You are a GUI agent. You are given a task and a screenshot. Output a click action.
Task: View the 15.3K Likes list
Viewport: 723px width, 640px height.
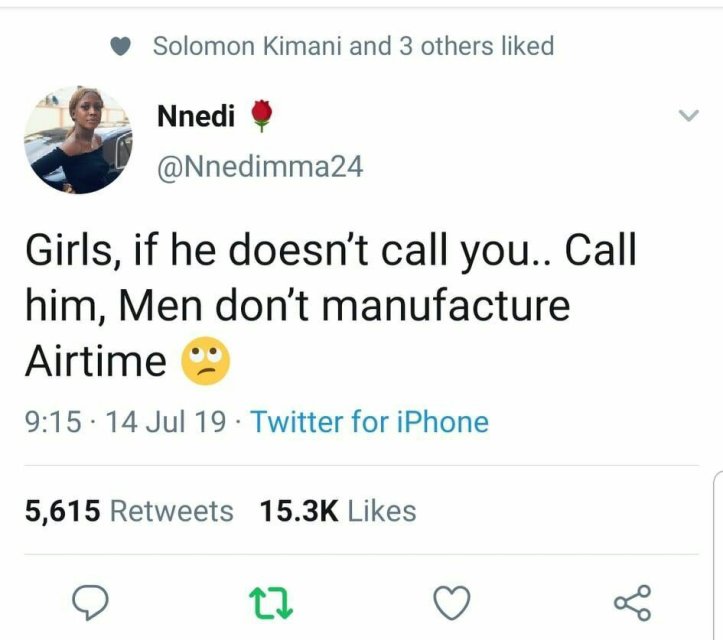337,511
